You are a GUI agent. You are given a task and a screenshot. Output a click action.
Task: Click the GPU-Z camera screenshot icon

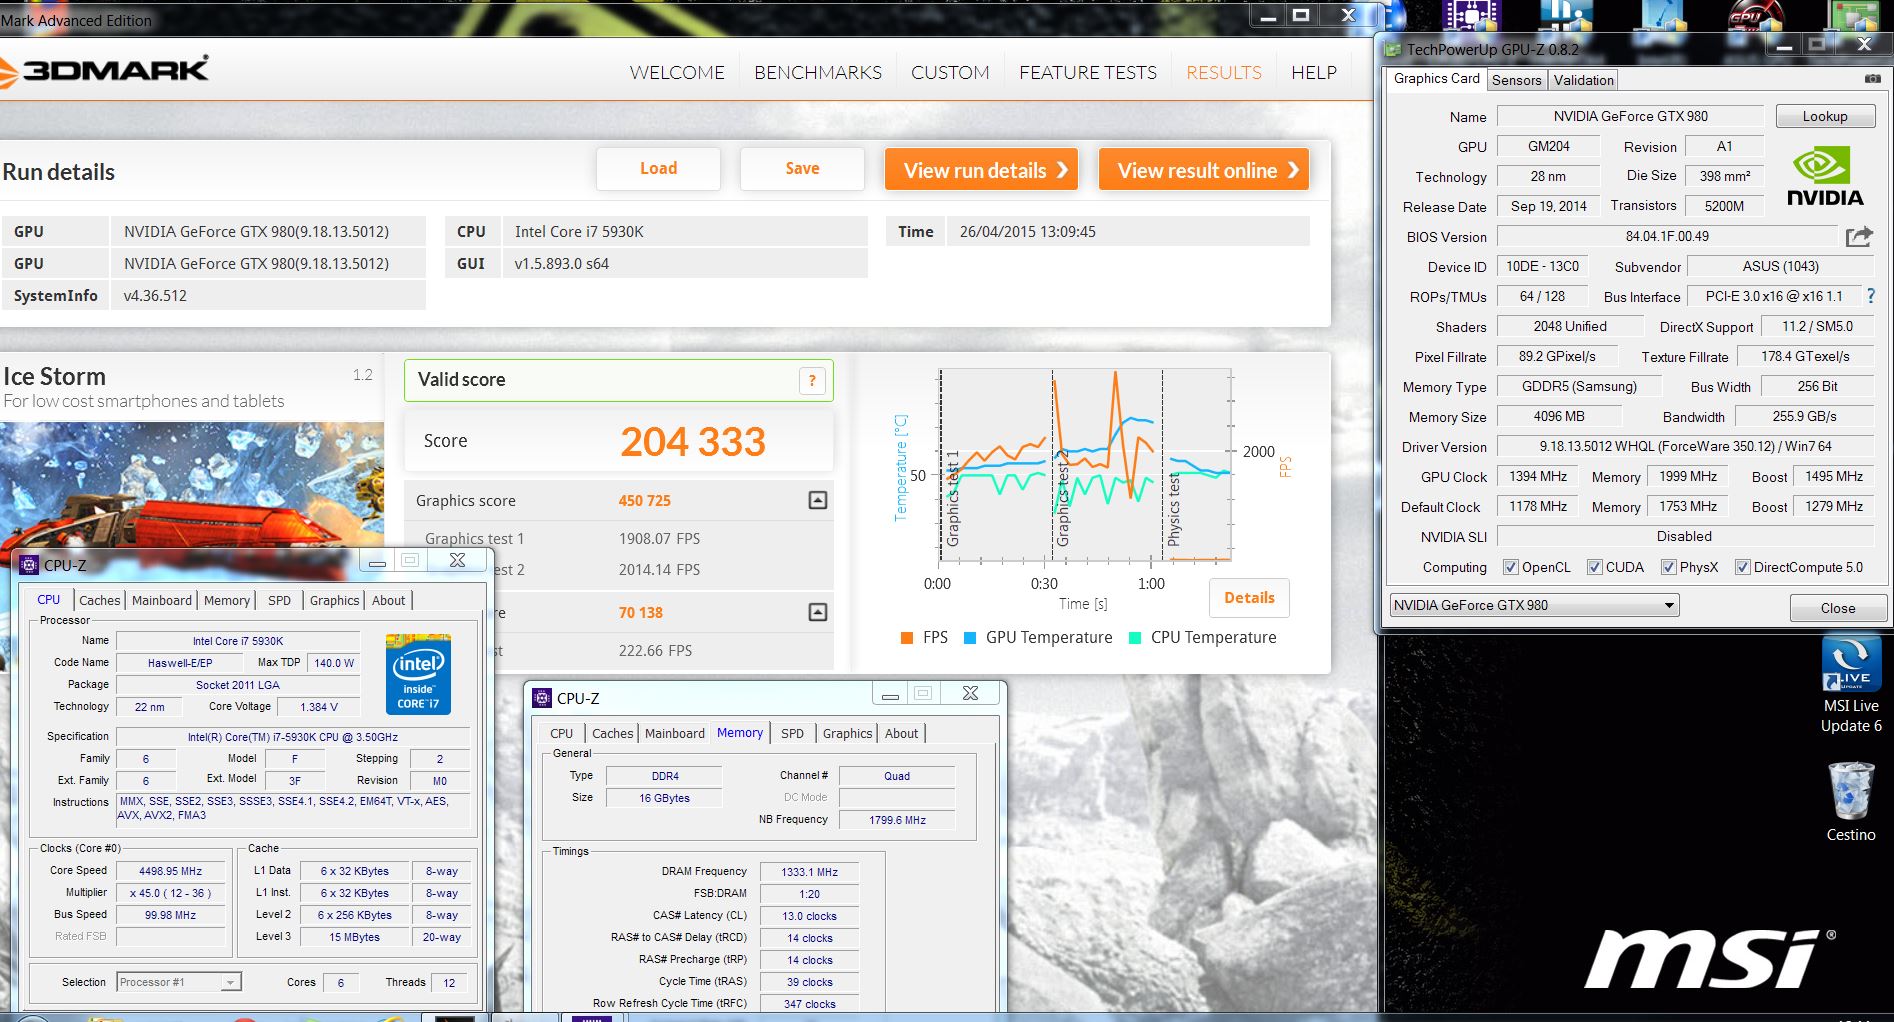point(1872,79)
